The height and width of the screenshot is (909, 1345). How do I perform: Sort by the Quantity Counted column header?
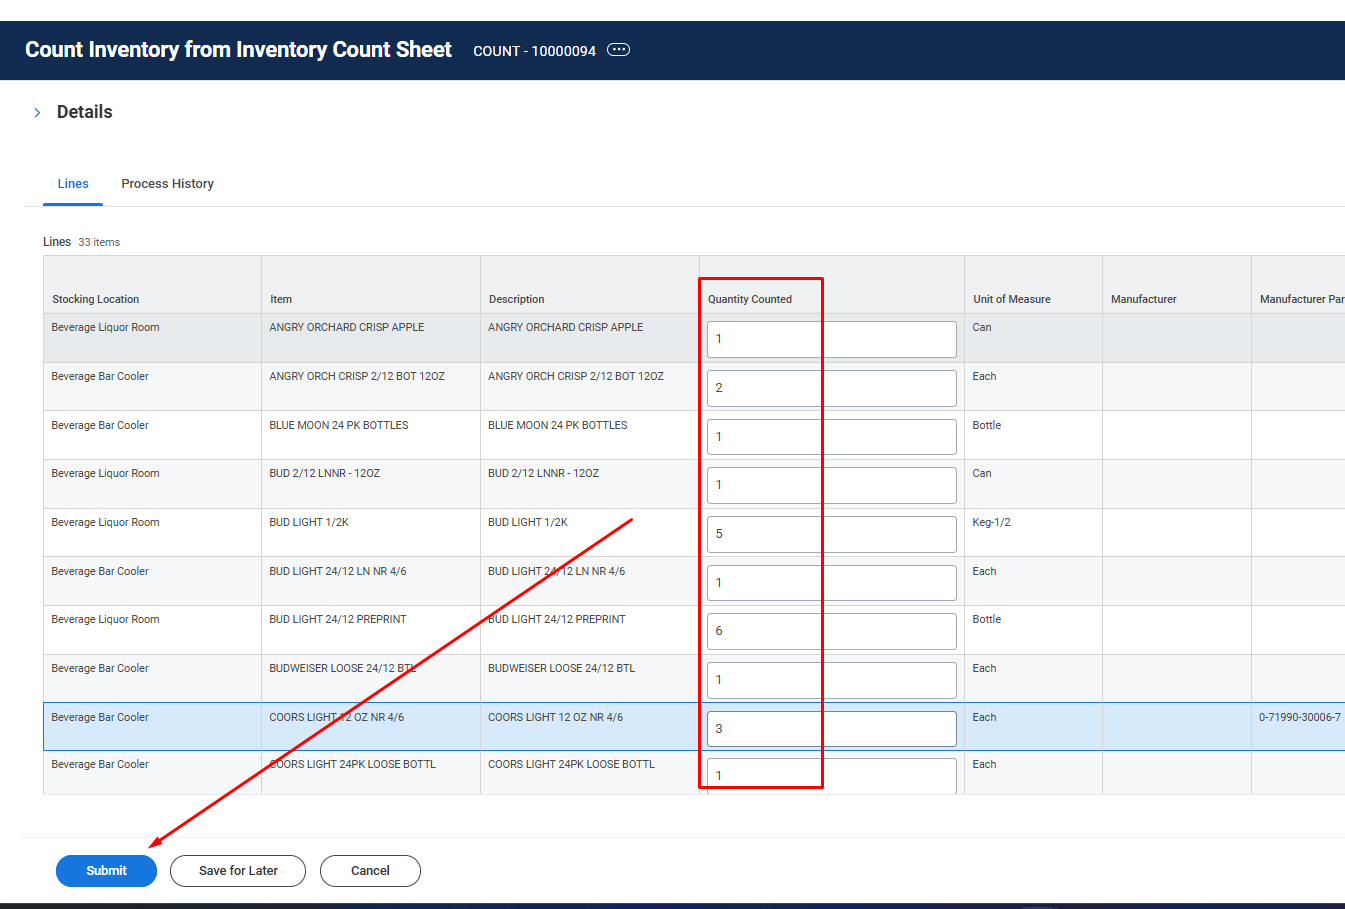pyautogui.click(x=750, y=299)
